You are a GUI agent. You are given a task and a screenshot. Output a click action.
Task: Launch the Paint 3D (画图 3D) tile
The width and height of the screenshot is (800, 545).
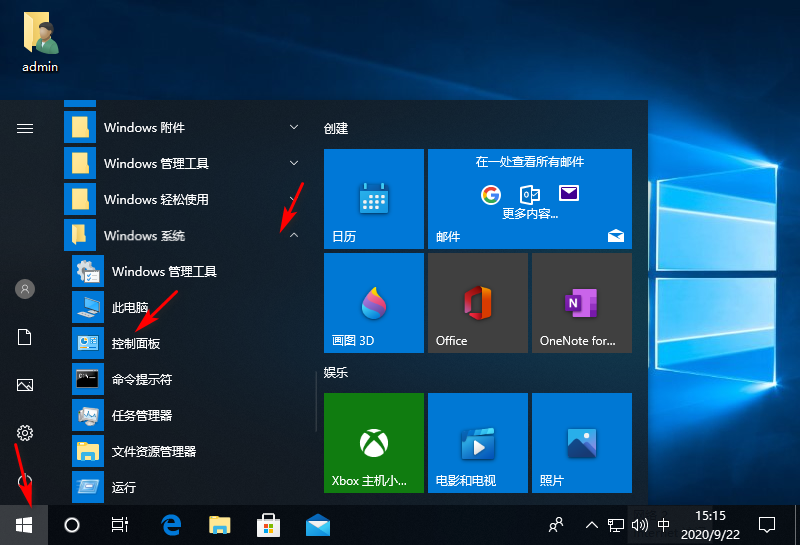click(x=373, y=302)
